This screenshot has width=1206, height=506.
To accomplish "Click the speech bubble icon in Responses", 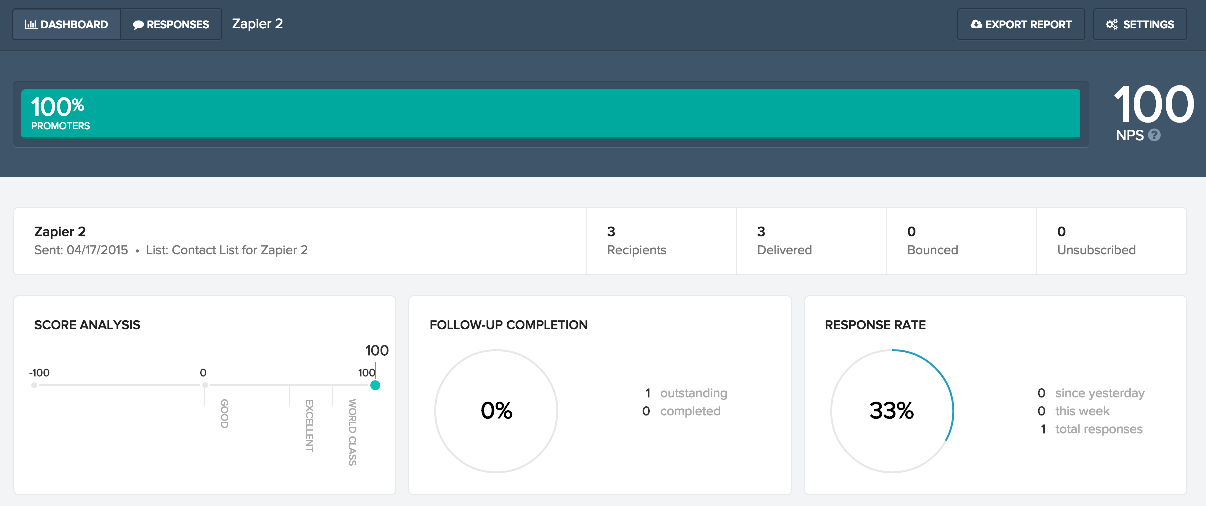I will tap(138, 24).
